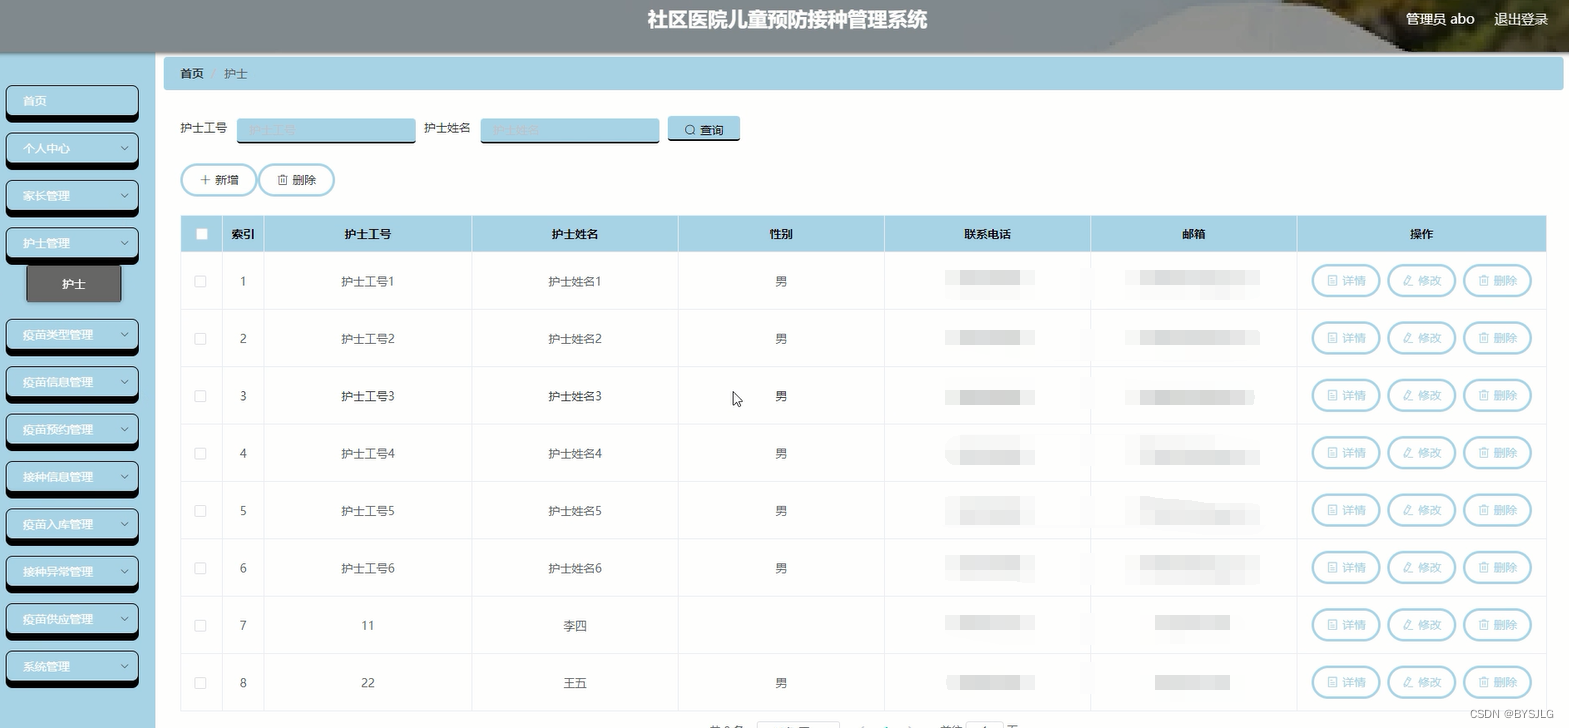
Task: Click the 邮箱 column header
Action: pyautogui.click(x=1194, y=234)
